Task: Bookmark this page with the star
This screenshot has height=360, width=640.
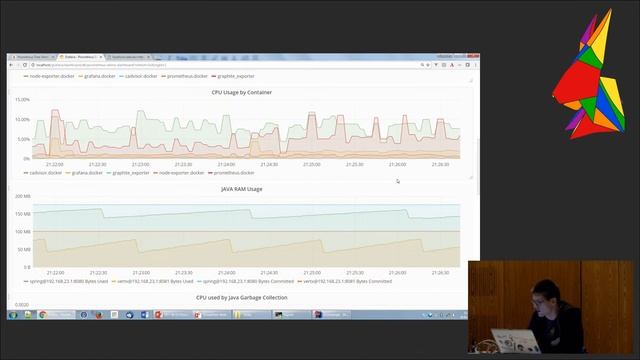Action: 428,65
